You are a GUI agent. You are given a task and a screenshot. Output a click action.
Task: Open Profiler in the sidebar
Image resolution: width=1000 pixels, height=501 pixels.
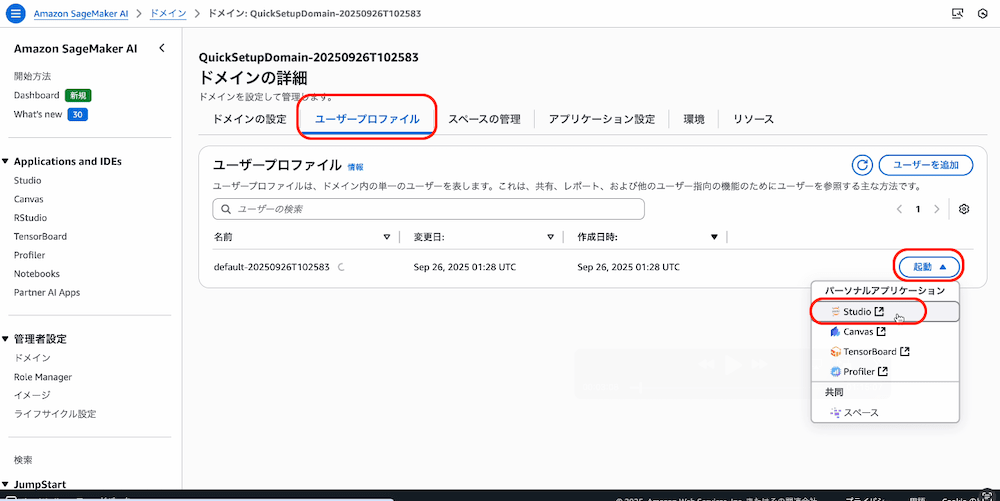pyautogui.click(x=29, y=255)
